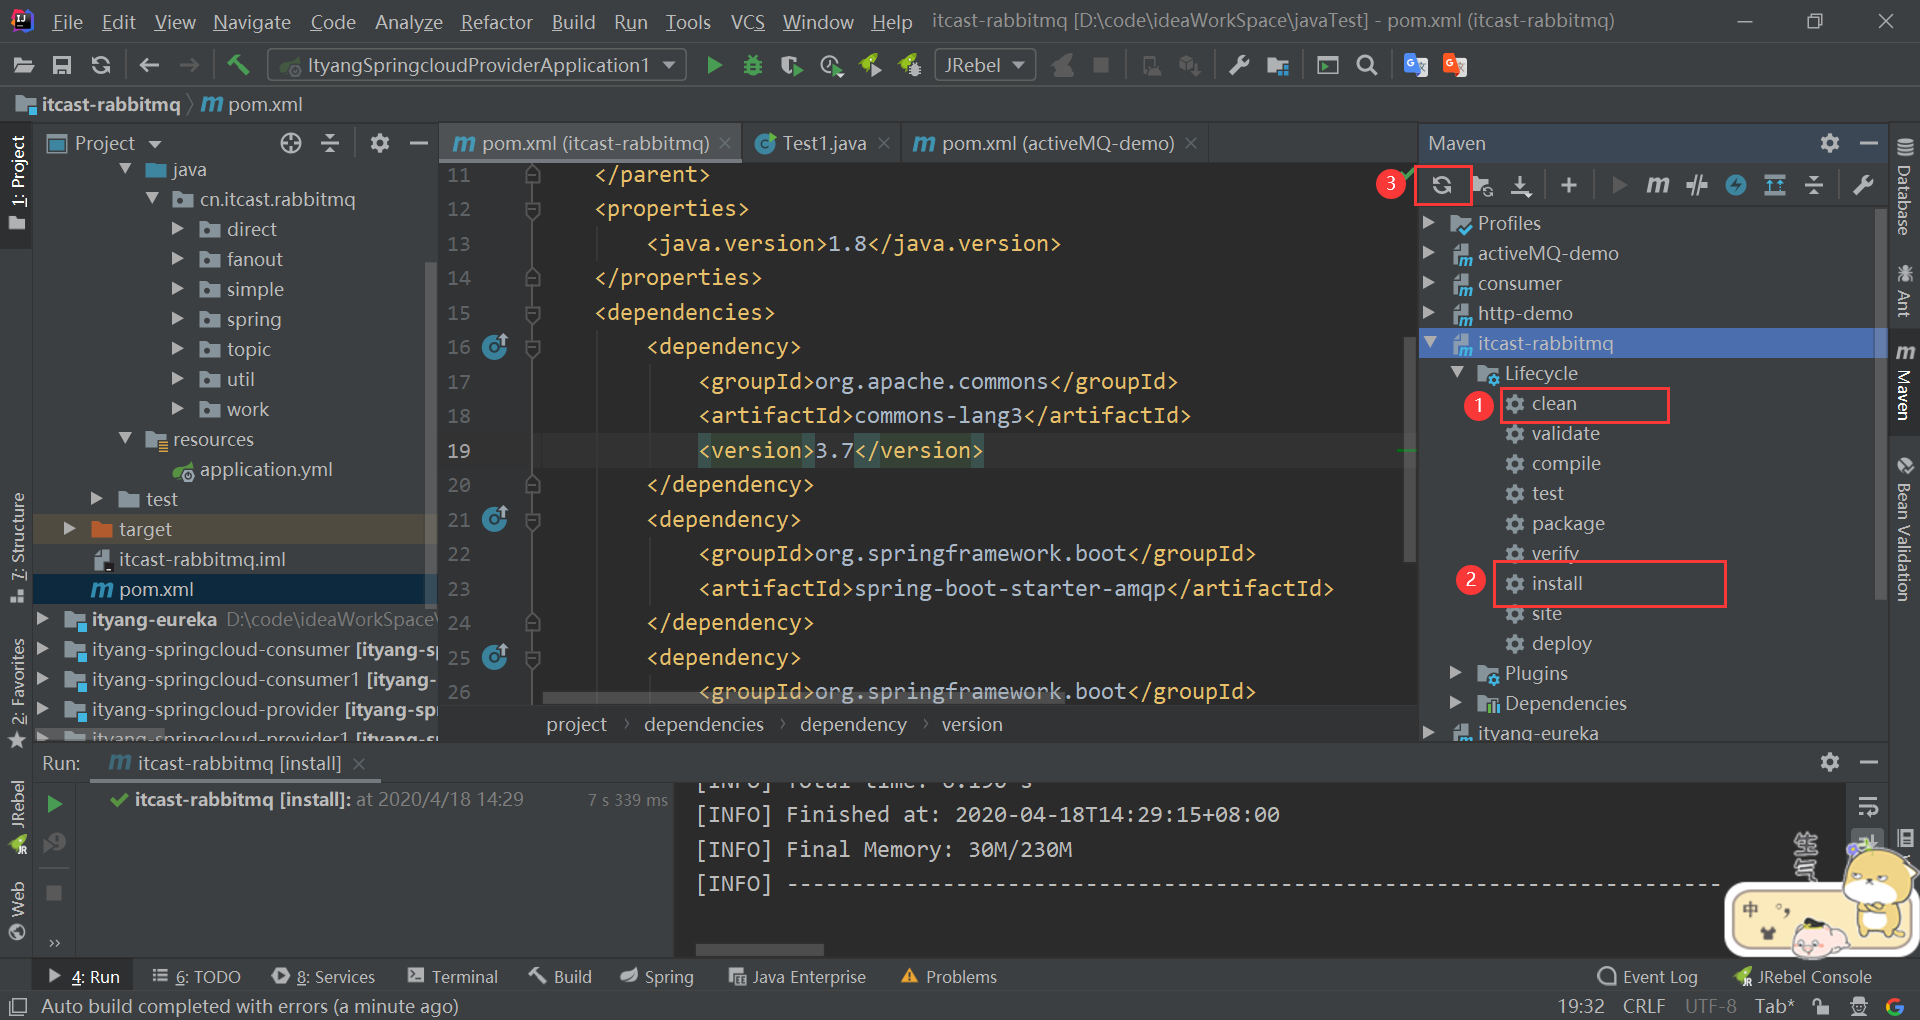This screenshot has width=1920, height=1020.
Task: Open the Refactor menu
Action: (x=496, y=22)
